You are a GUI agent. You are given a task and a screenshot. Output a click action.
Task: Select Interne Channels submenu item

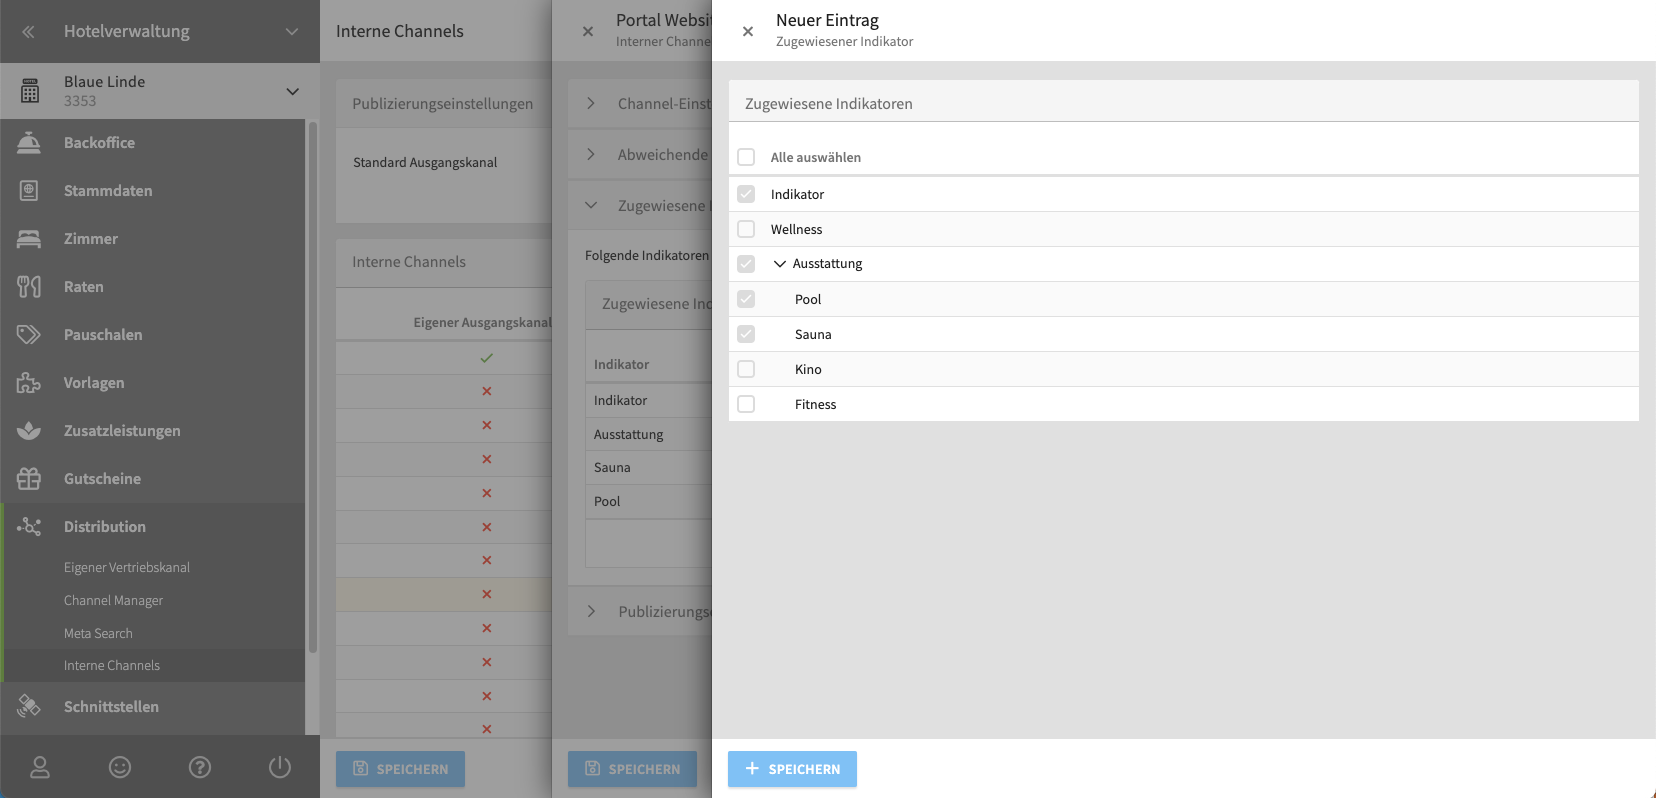pyautogui.click(x=112, y=665)
